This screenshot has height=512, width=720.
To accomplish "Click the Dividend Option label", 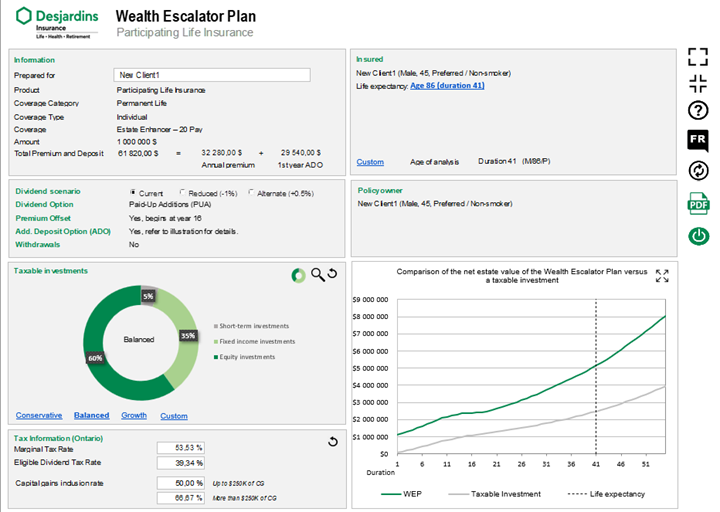I will coord(44,204).
